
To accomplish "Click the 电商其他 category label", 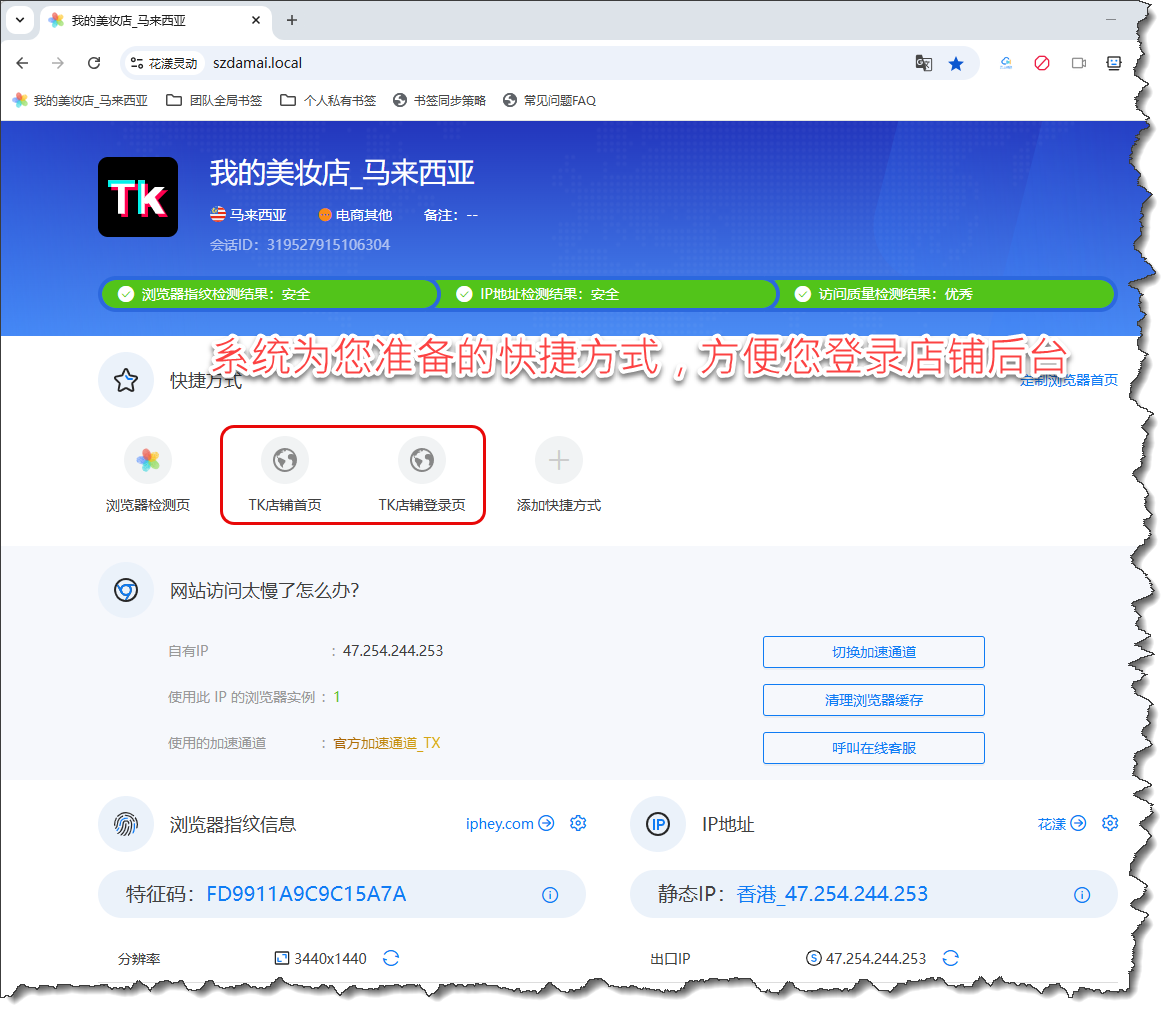I will (x=356, y=215).
